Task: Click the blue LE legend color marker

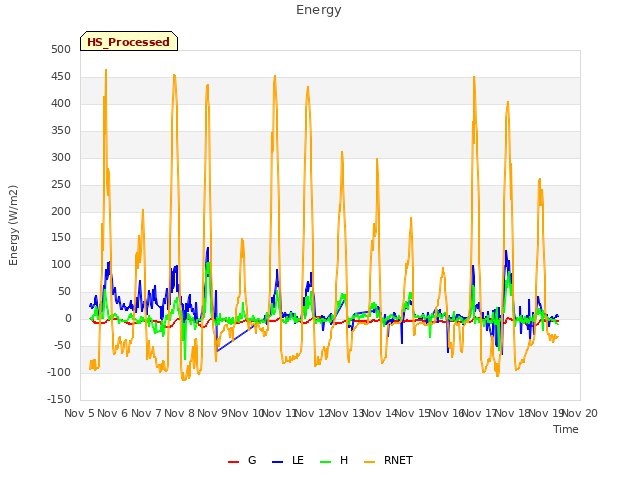Action: (x=278, y=462)
